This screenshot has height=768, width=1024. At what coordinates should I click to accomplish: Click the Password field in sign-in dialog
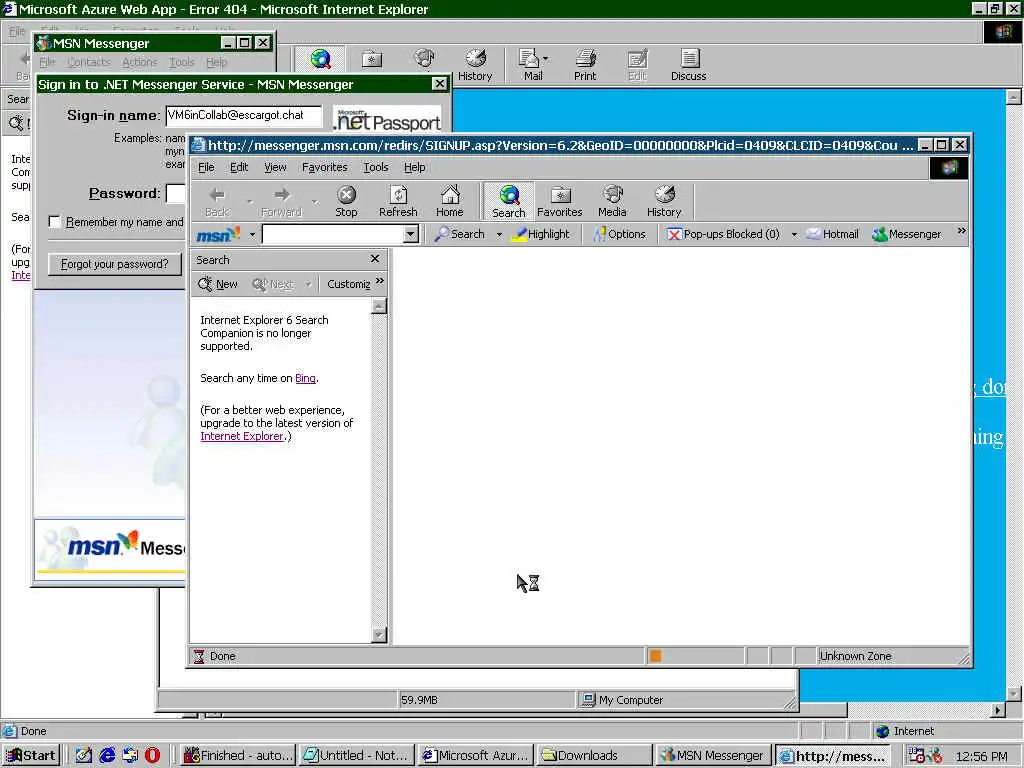pos(176,193)
